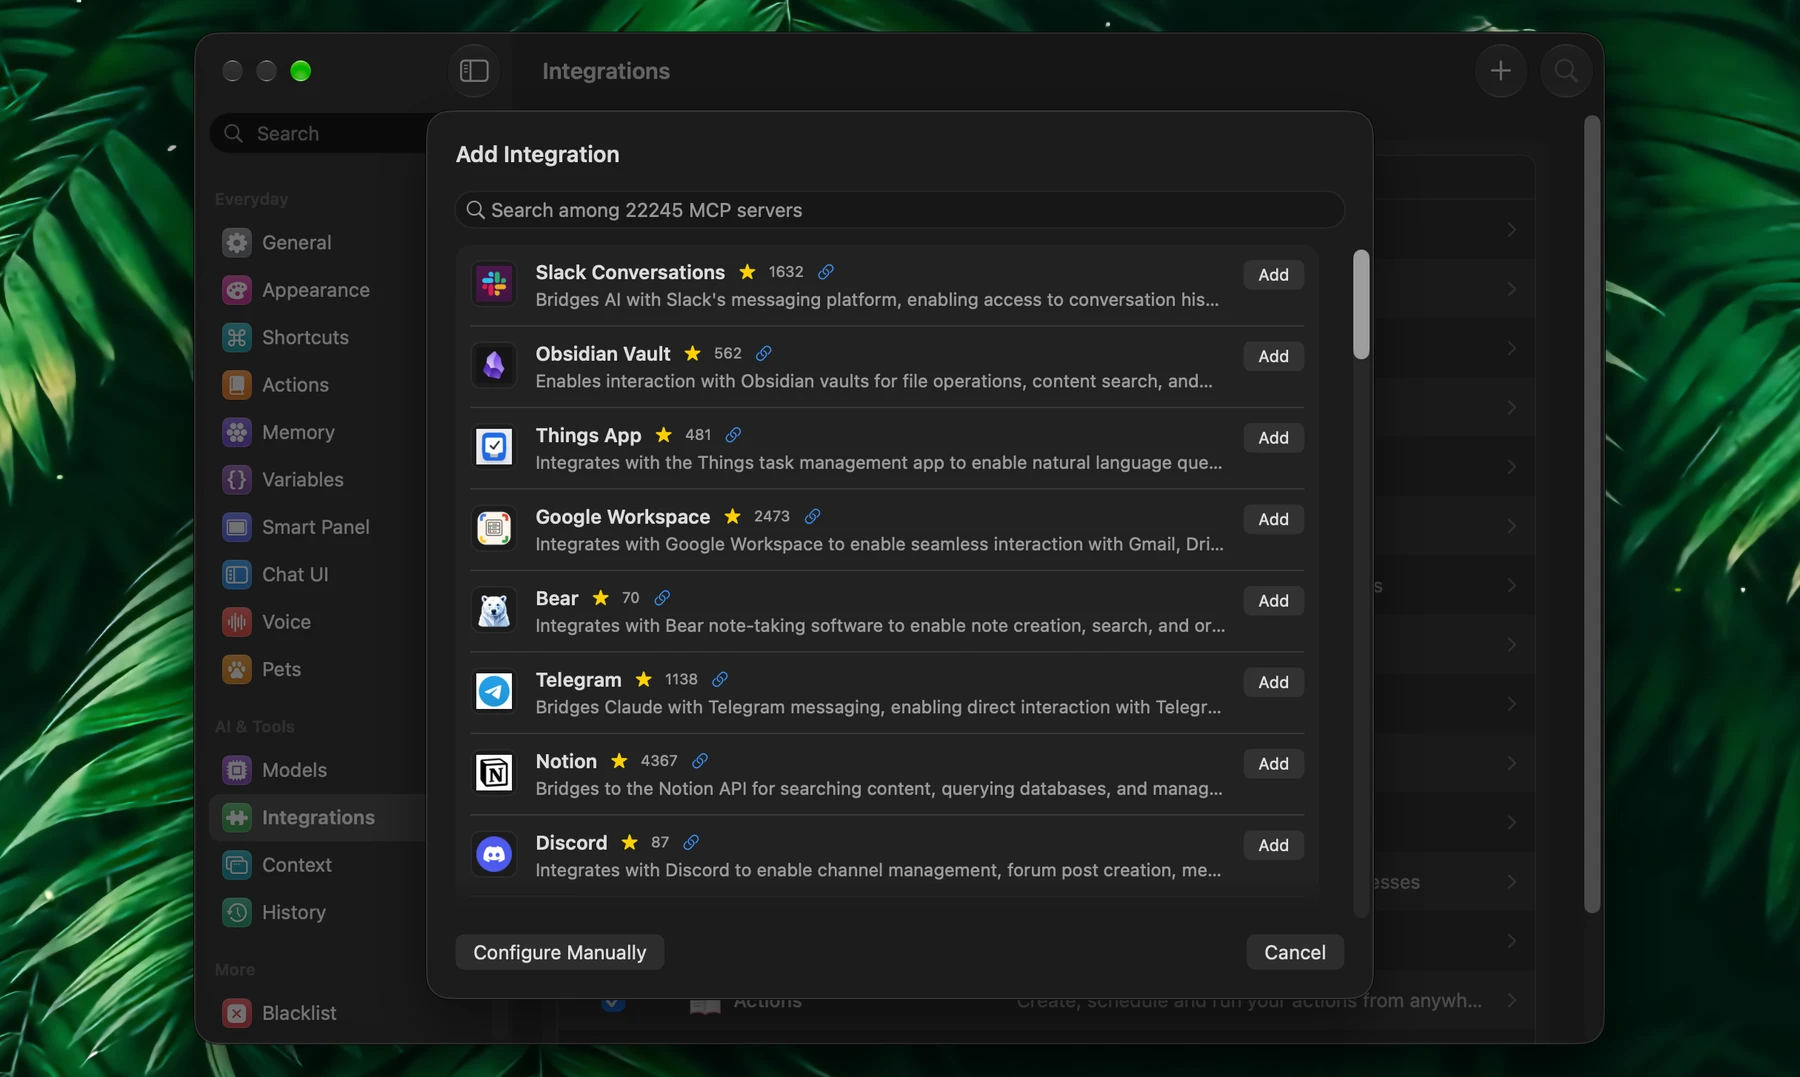Add the Slack Conversations integration
Viewport: 1800px width, 1077px height.
click(x=1273, y=275)
